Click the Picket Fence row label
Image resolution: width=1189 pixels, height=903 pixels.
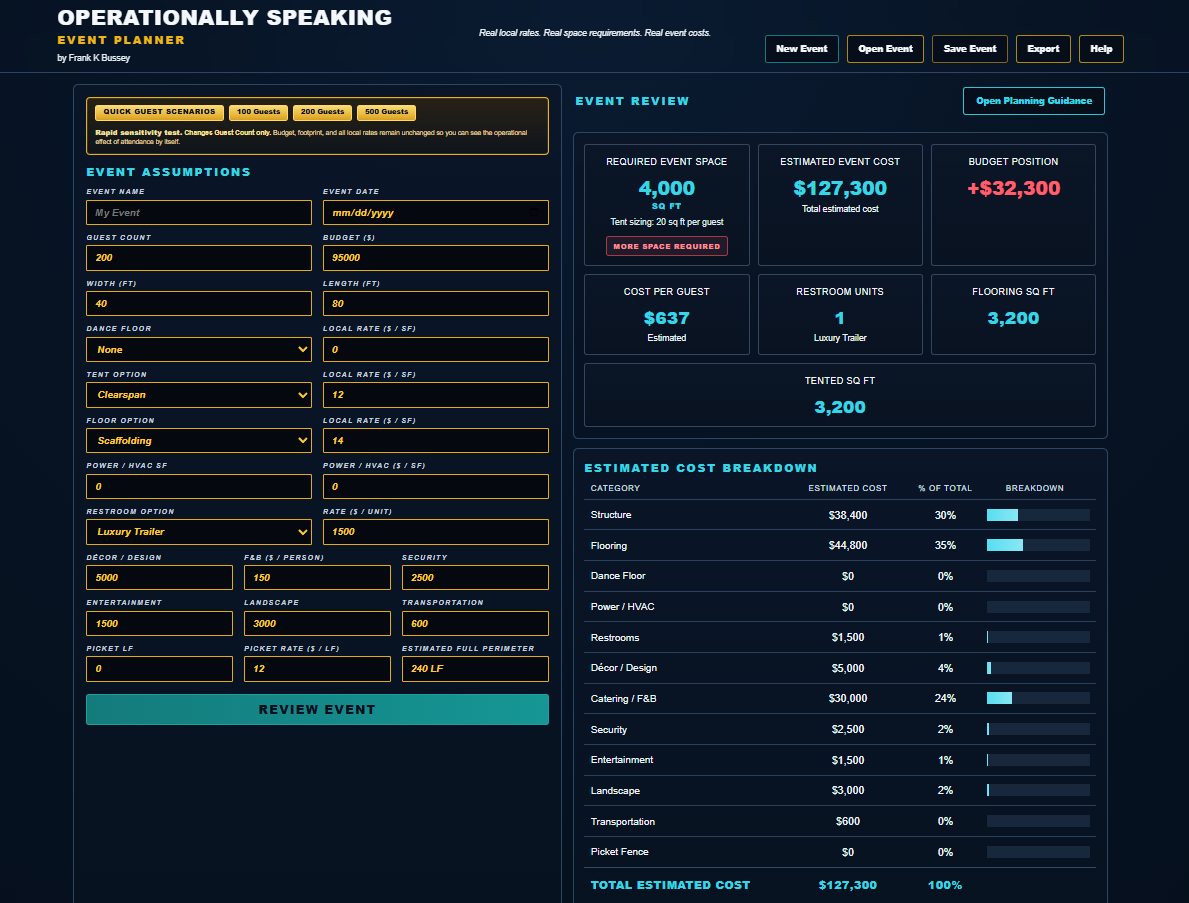point(620,851)
